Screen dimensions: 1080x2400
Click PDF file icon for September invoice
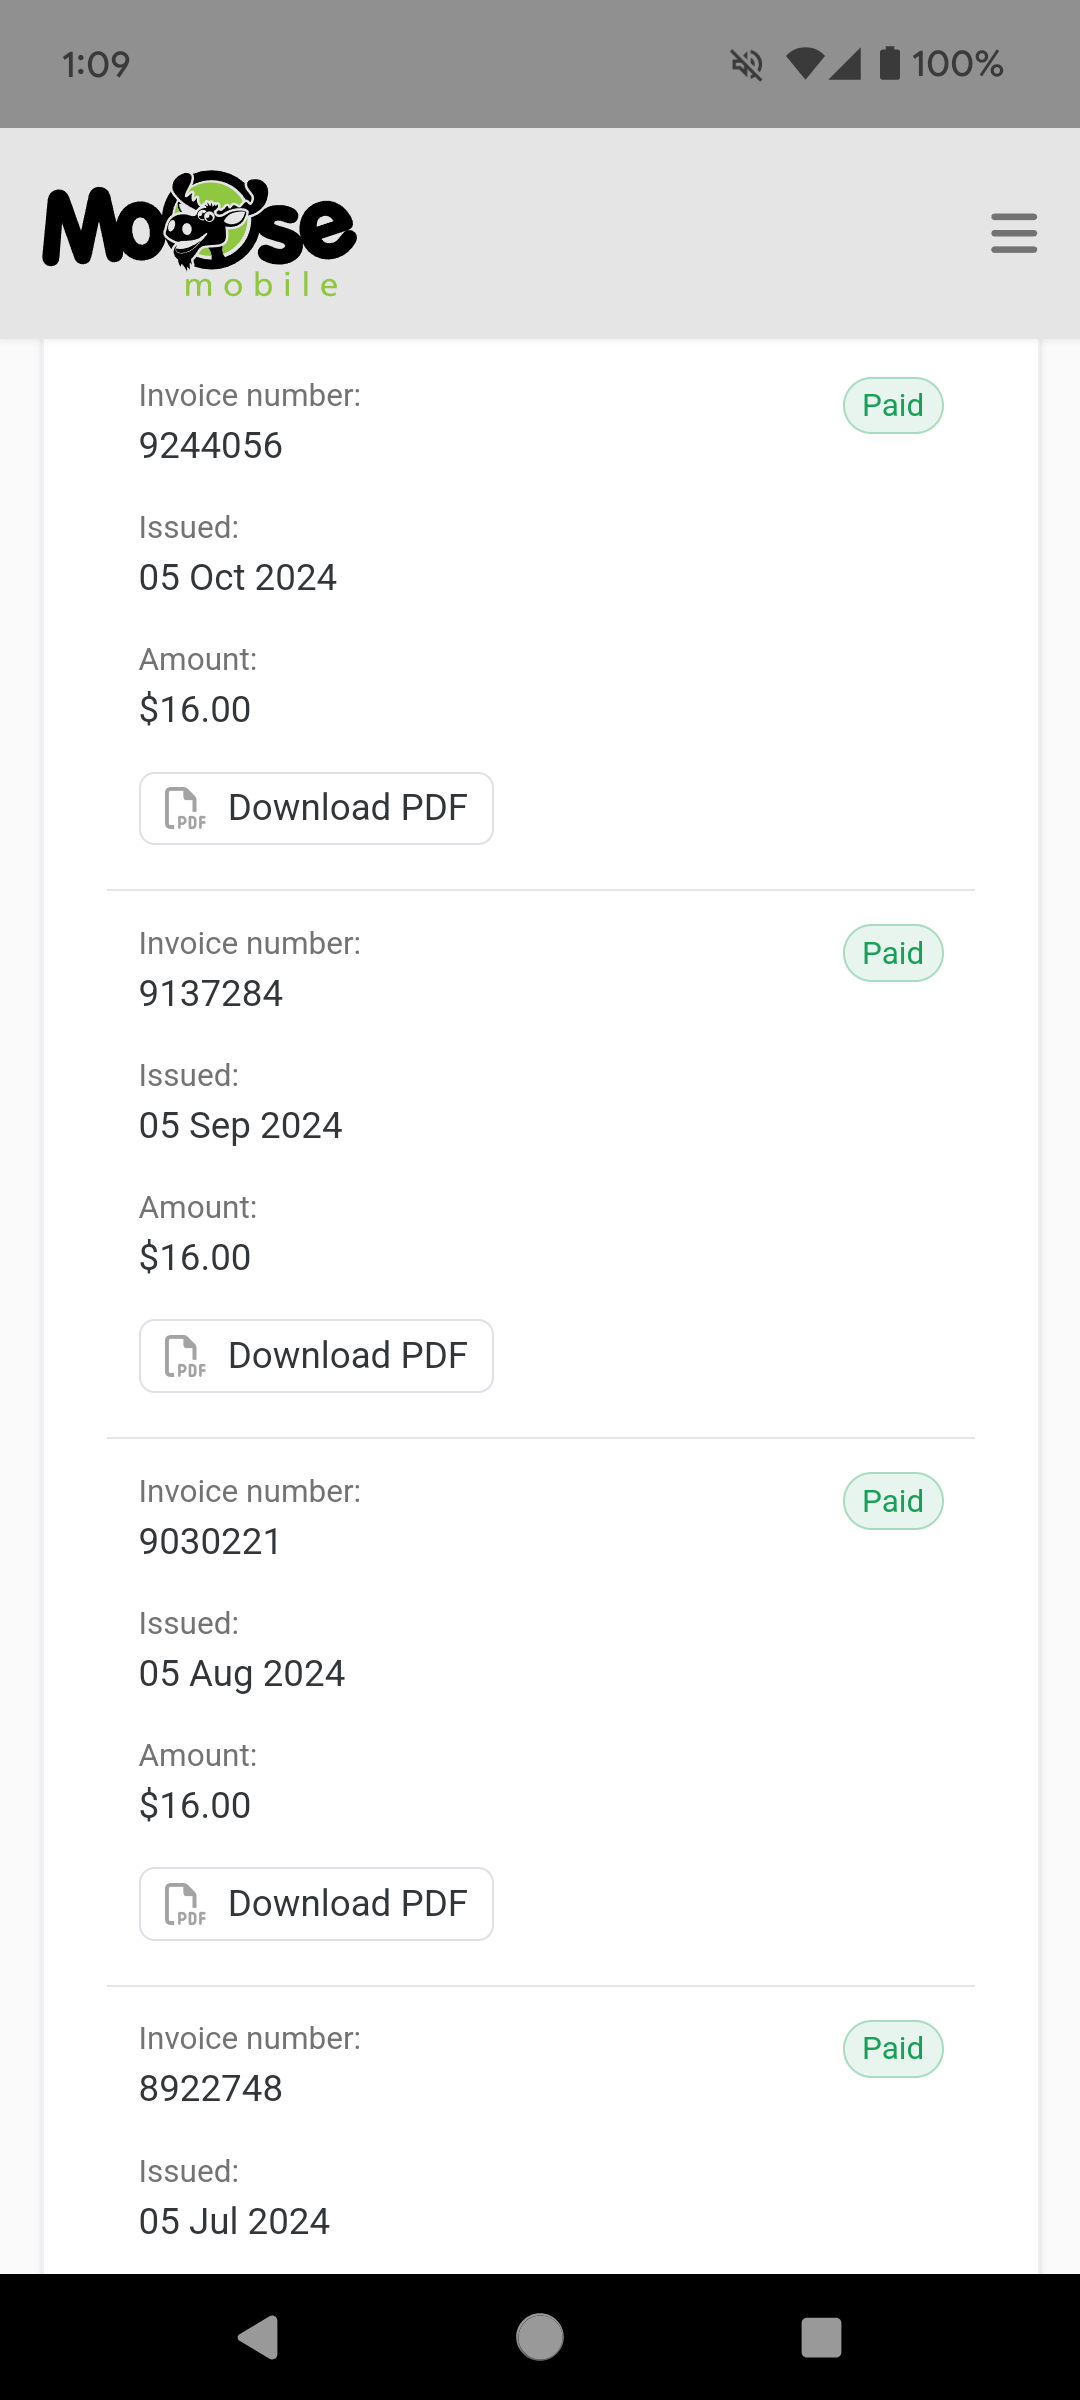click(185, 1357)
